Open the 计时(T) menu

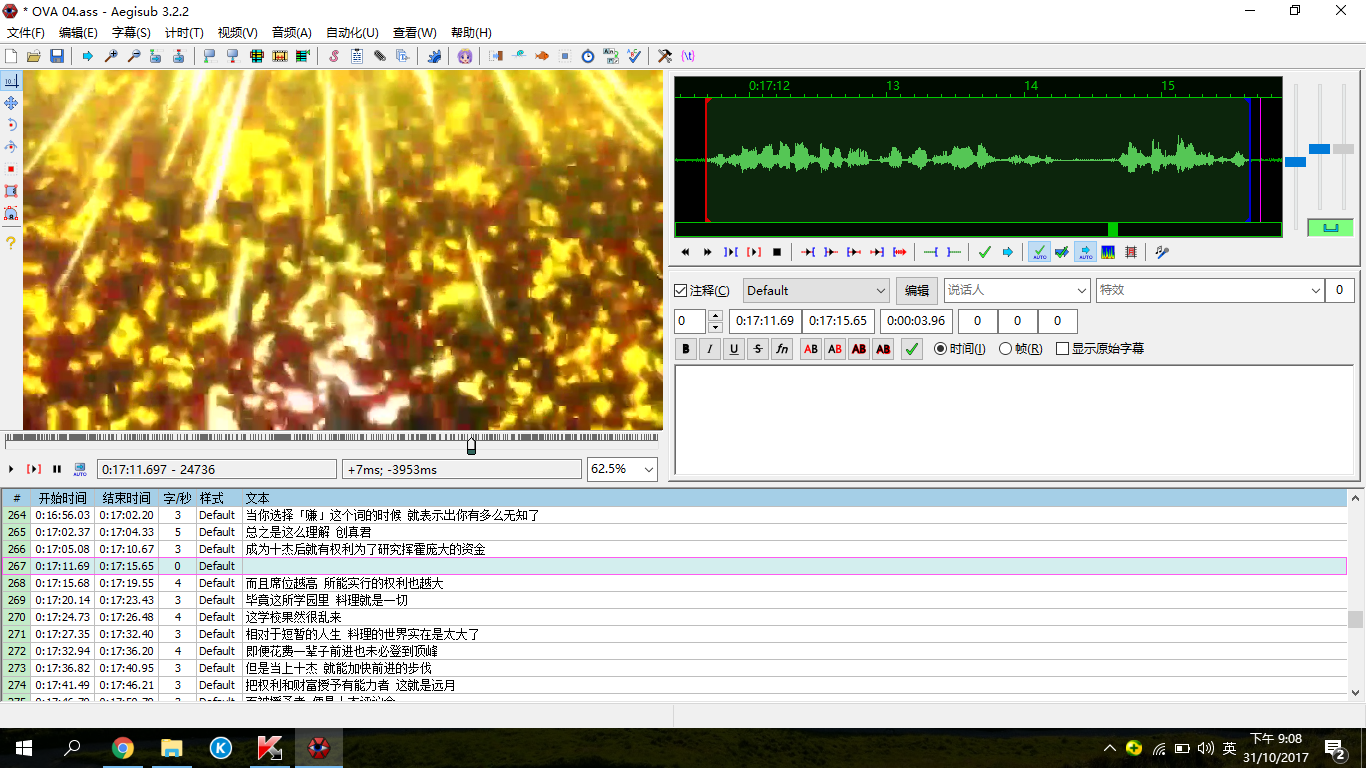[184, 33]
